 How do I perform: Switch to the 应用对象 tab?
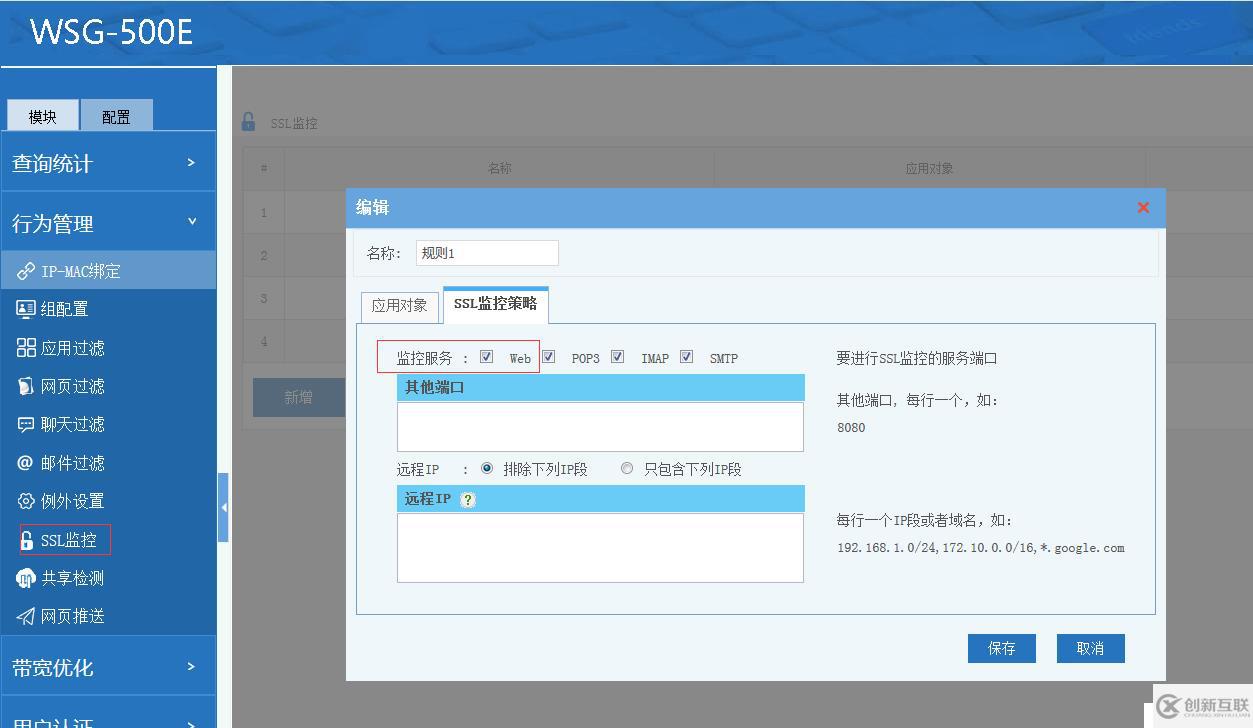tap(399, 305)
